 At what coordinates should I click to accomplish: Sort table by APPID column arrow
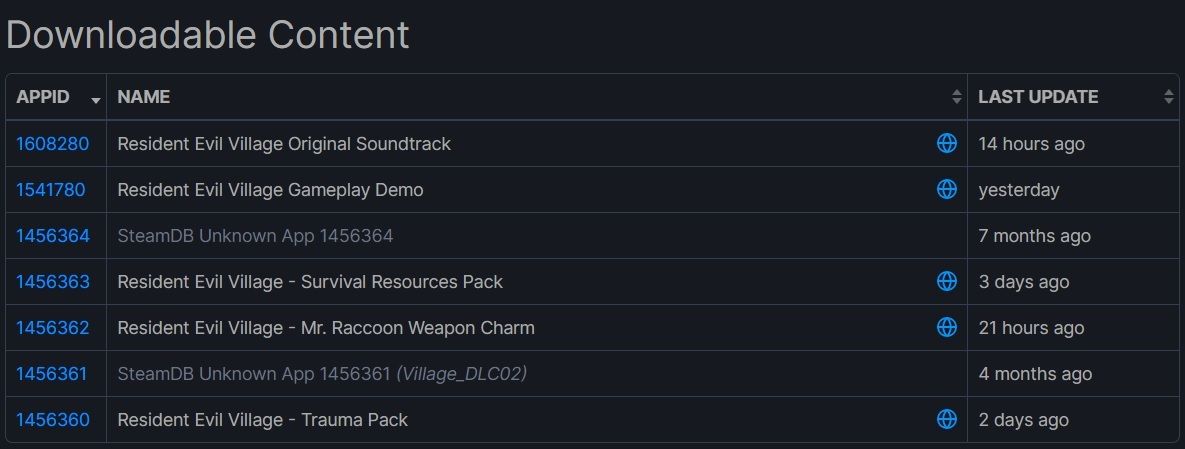[x=96, y=100]
